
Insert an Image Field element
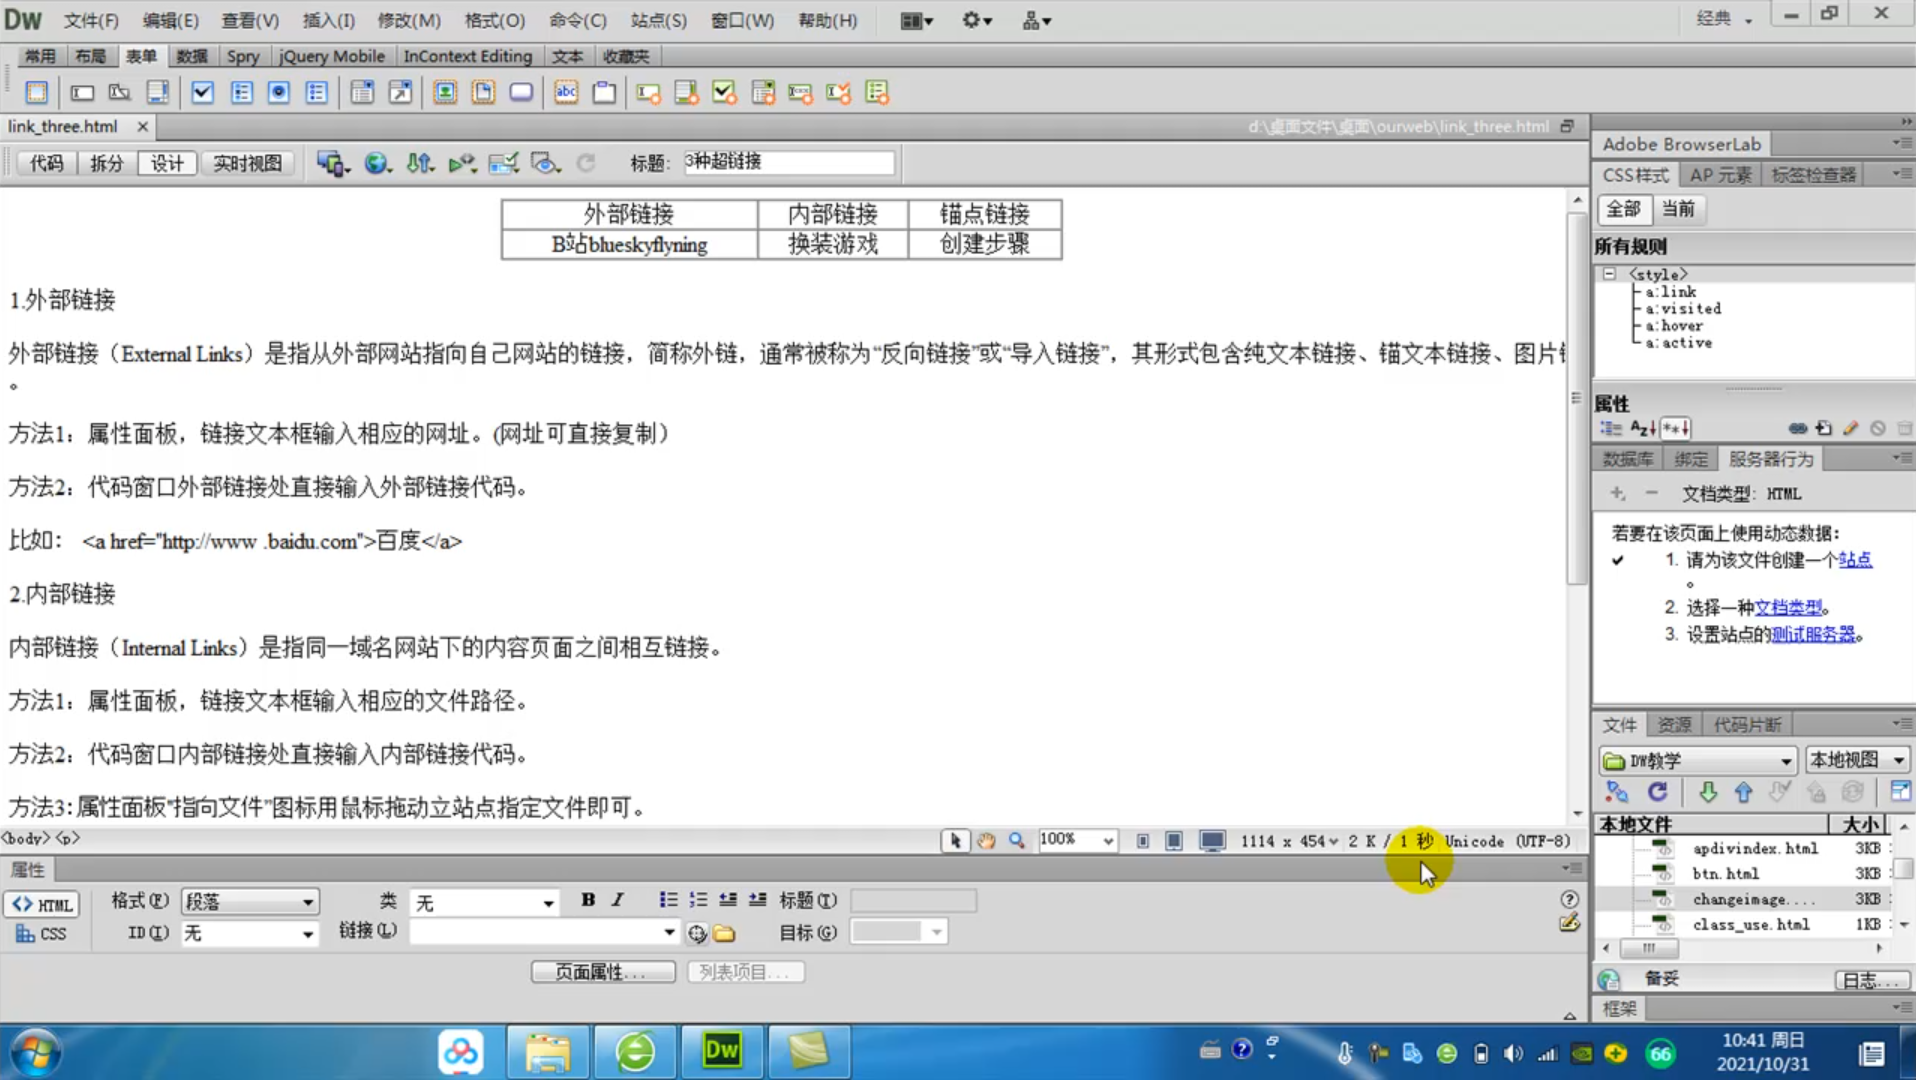click(445, 93)
